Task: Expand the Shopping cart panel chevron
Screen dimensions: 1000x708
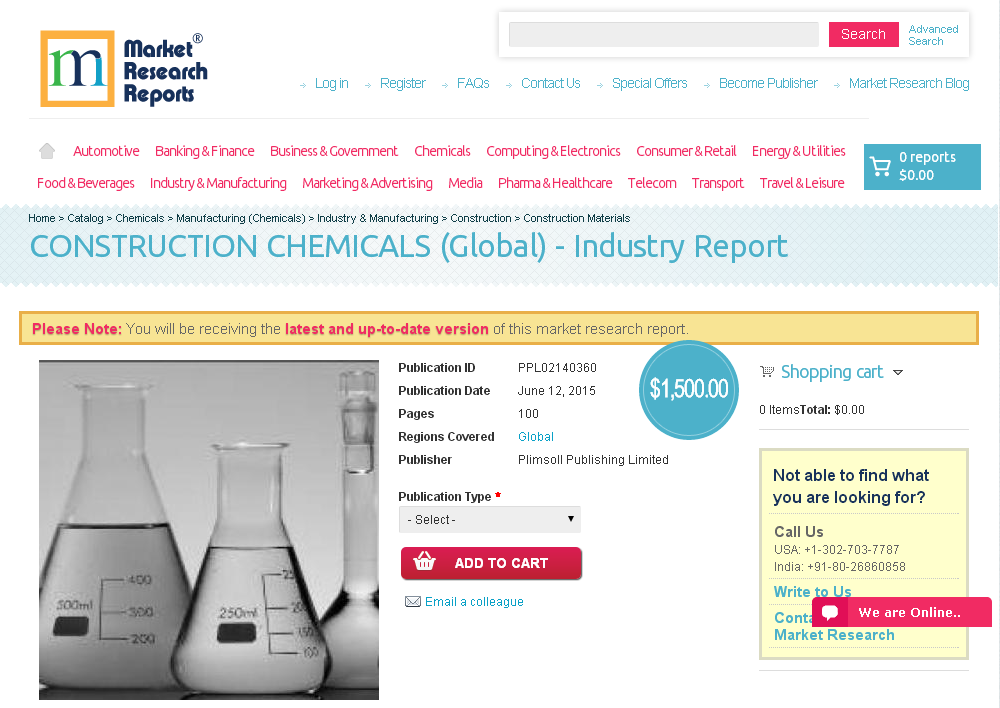Action: [x=898, y=372]
